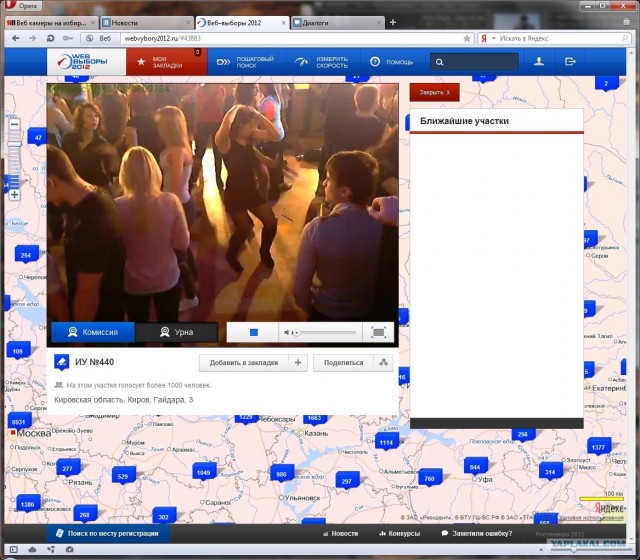
Task: Select map cluster marker 268
Action: coord(84,514)
